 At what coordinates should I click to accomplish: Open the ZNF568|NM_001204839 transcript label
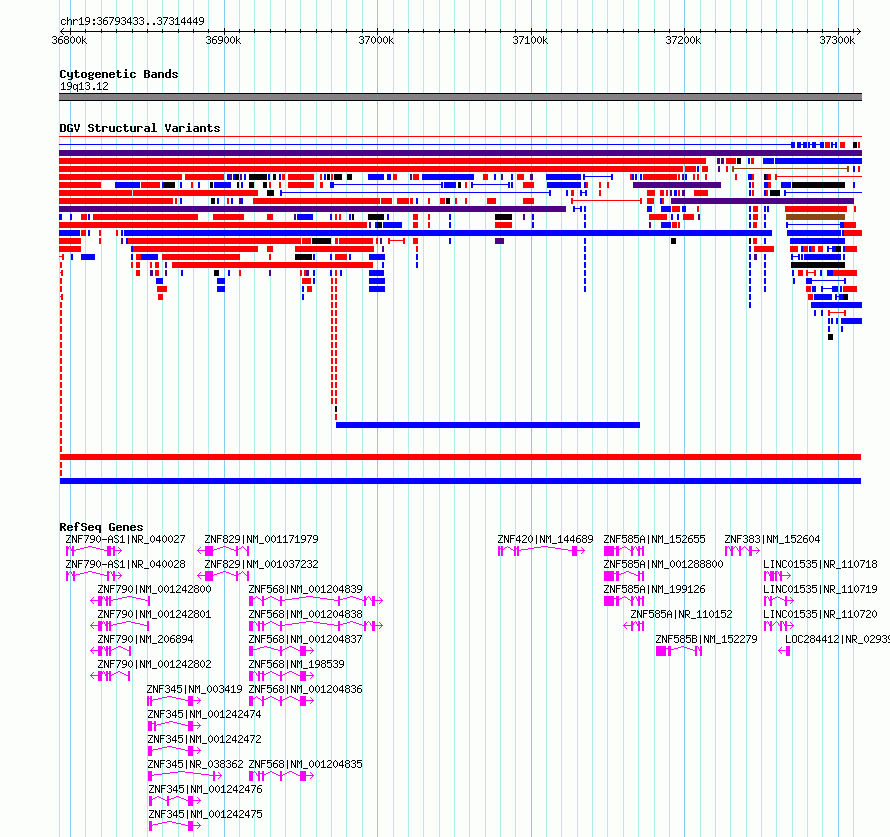click(305, 589)
